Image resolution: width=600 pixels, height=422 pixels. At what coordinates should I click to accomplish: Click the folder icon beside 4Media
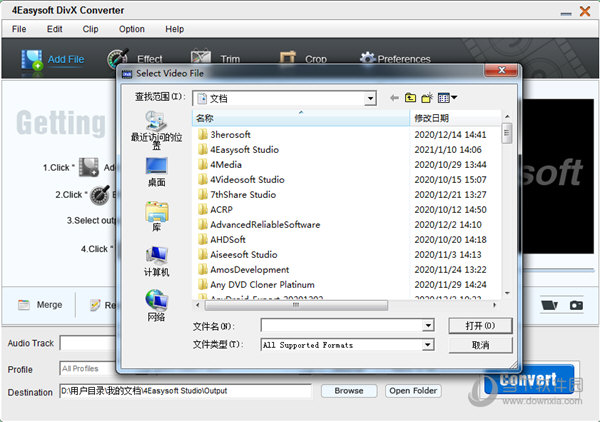coord(202,165)
